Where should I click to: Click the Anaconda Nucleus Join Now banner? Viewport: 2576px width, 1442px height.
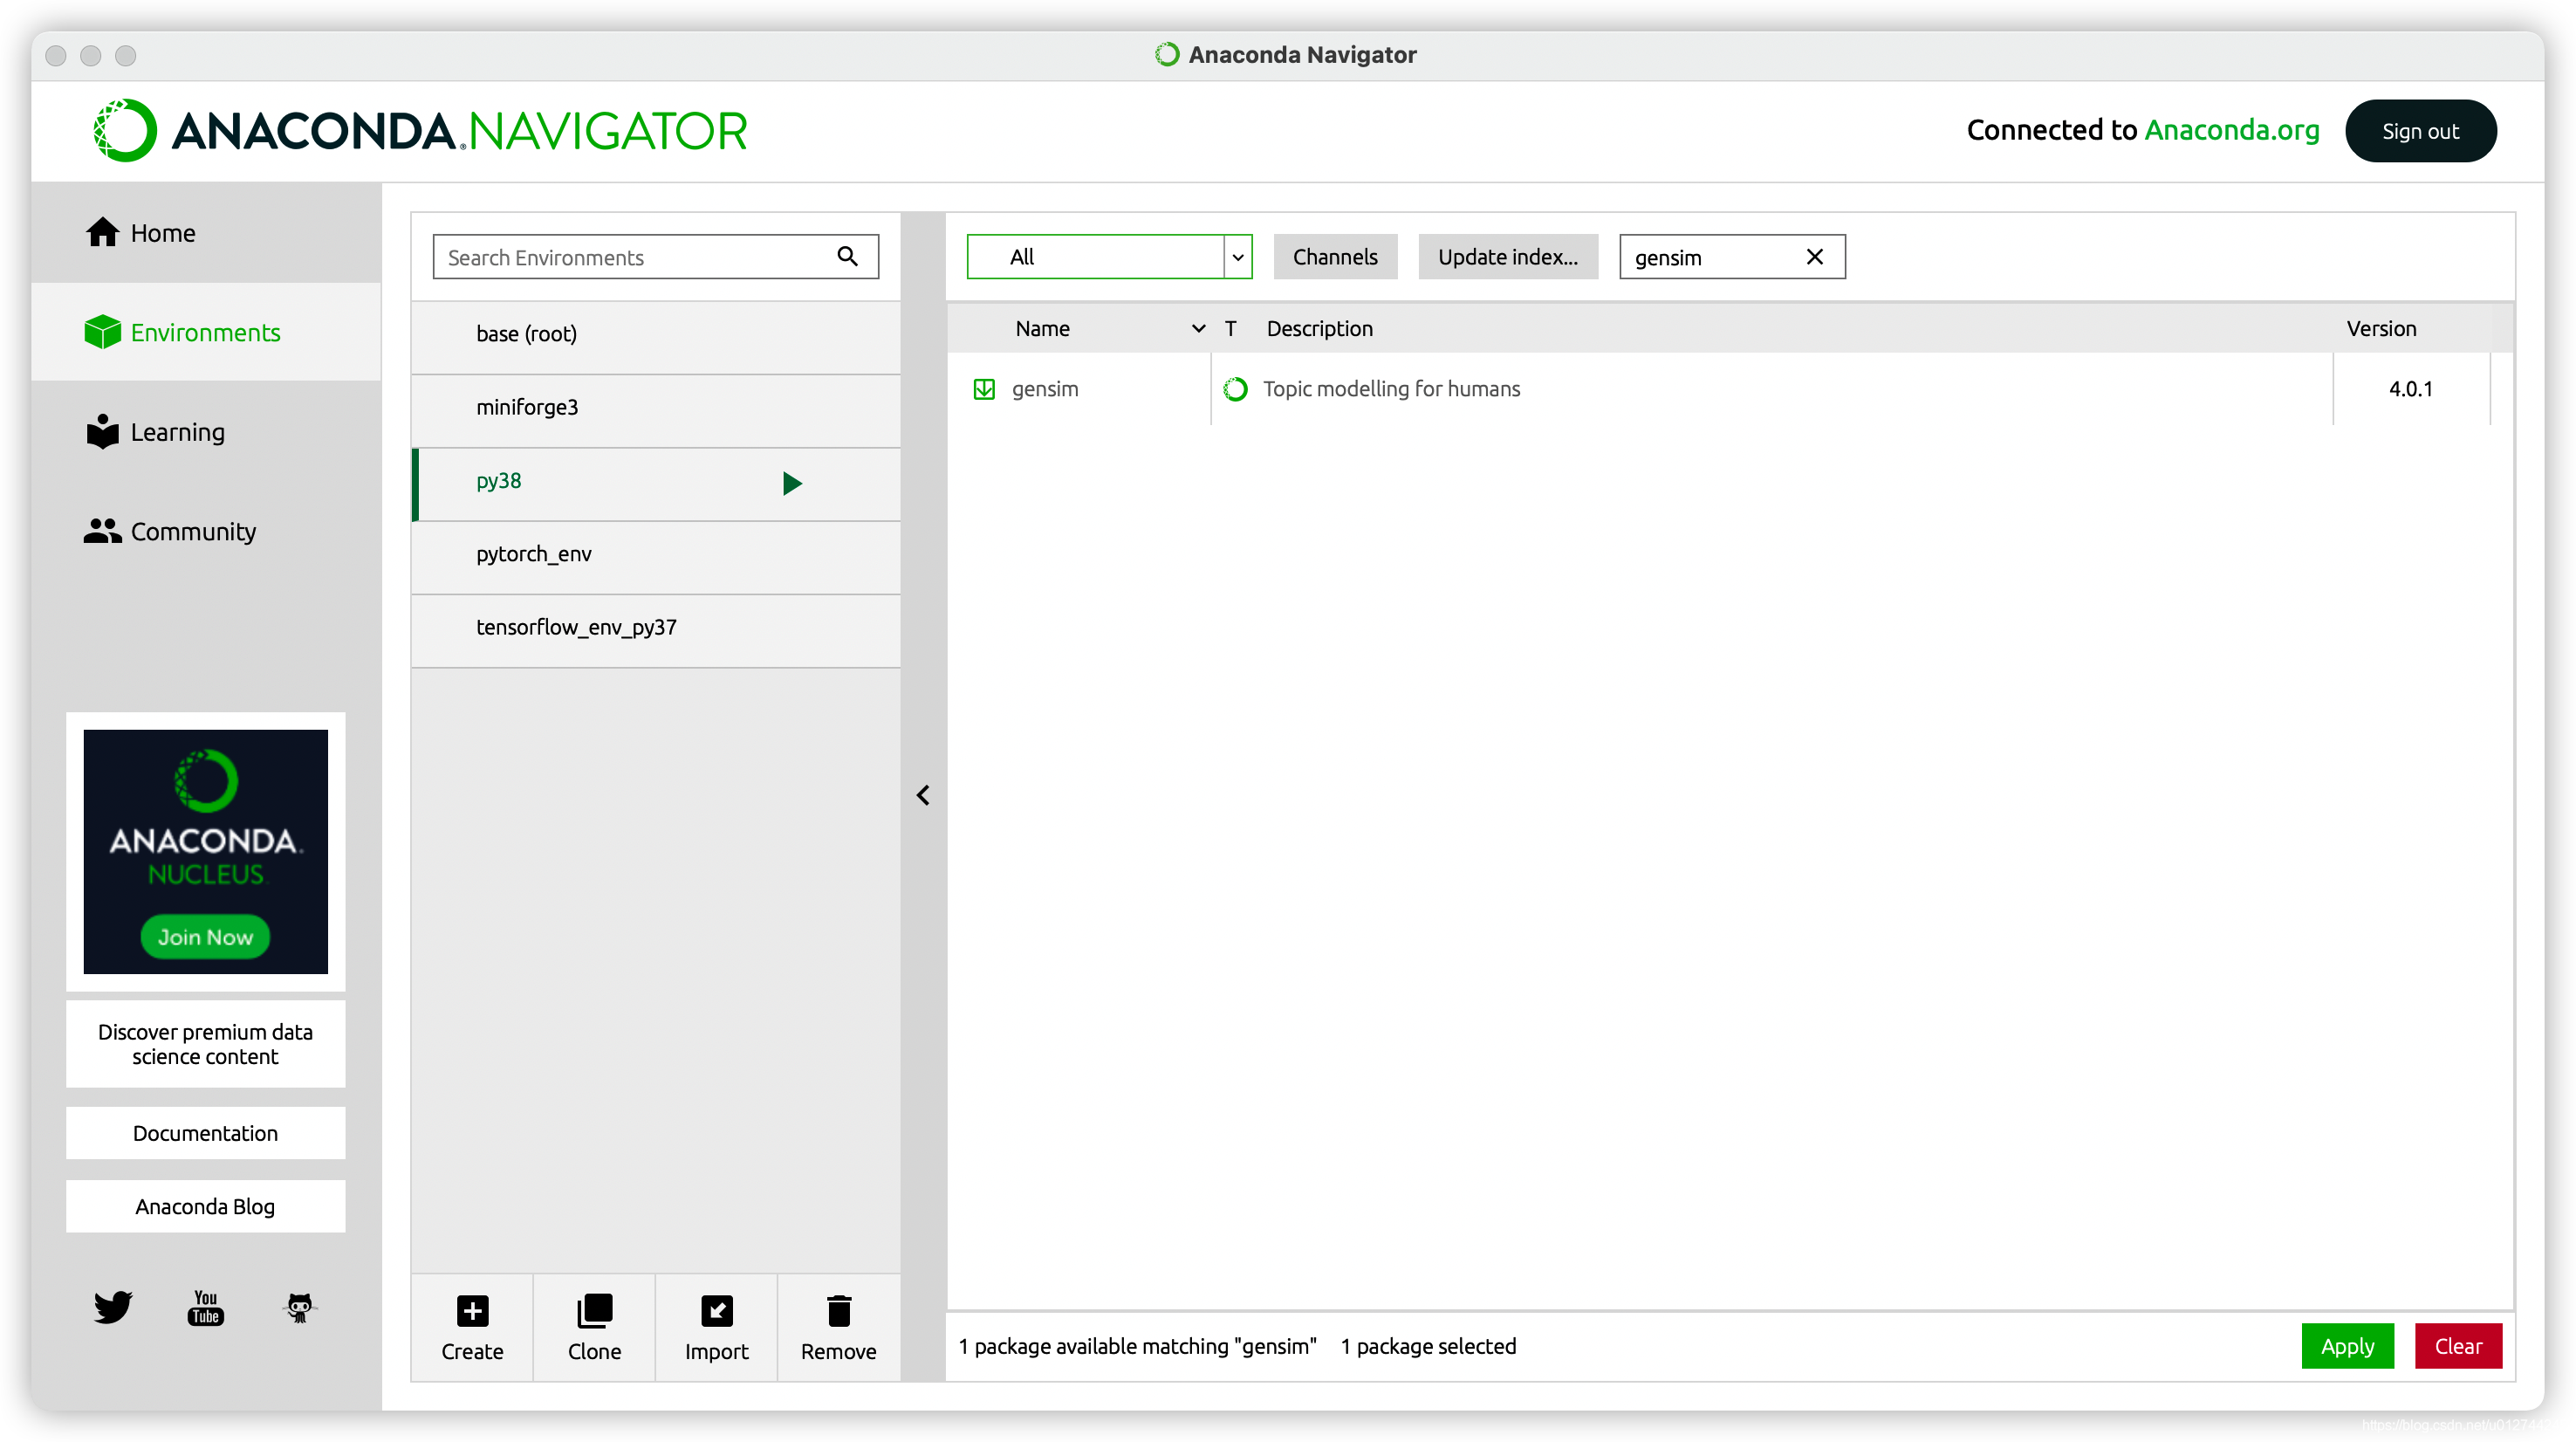pos(205,936)
